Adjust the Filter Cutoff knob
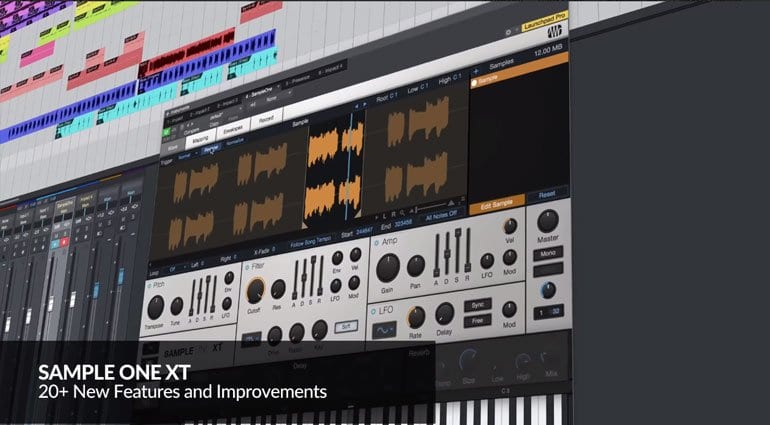 255,290
